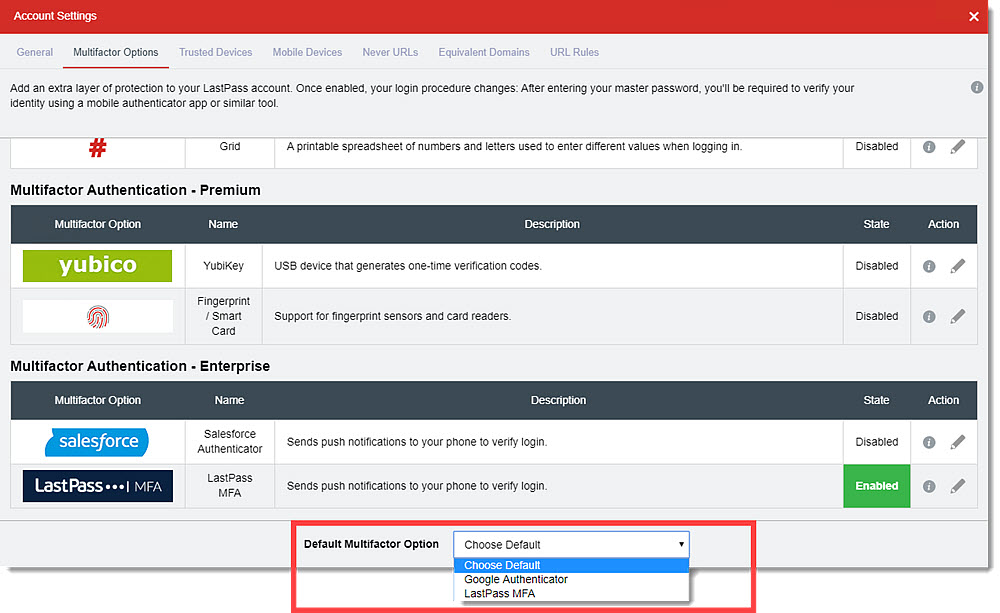Click Disabled state for YubiKey
The image size is (1000, 613).
coord(876,266)
